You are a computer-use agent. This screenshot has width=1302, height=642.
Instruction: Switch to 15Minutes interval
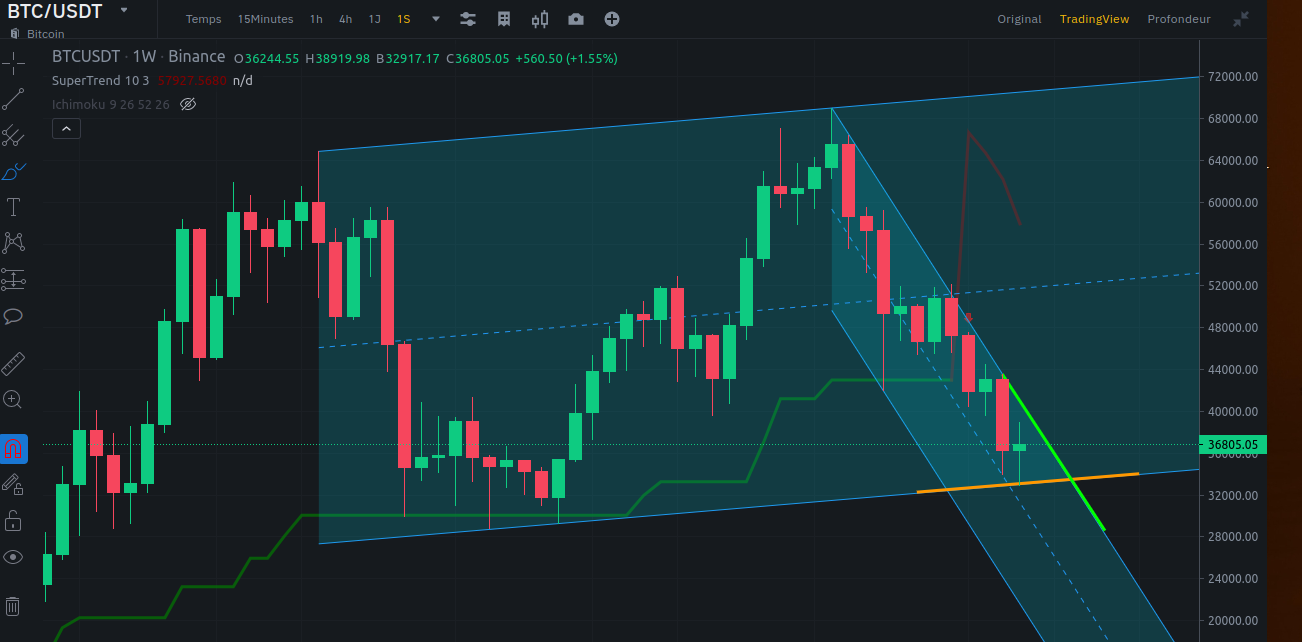coord(265,19)
